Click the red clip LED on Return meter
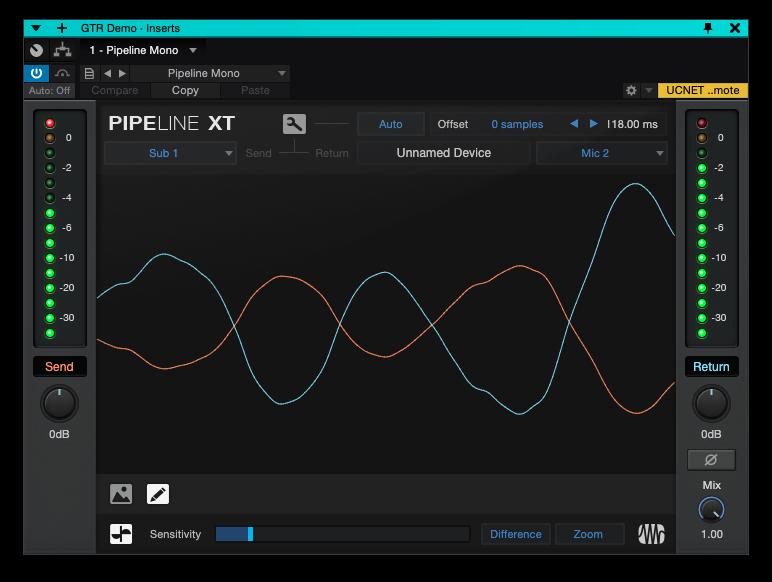Image resolution: width=772 pixels, height=582 pixels. (x=702, y=123)
